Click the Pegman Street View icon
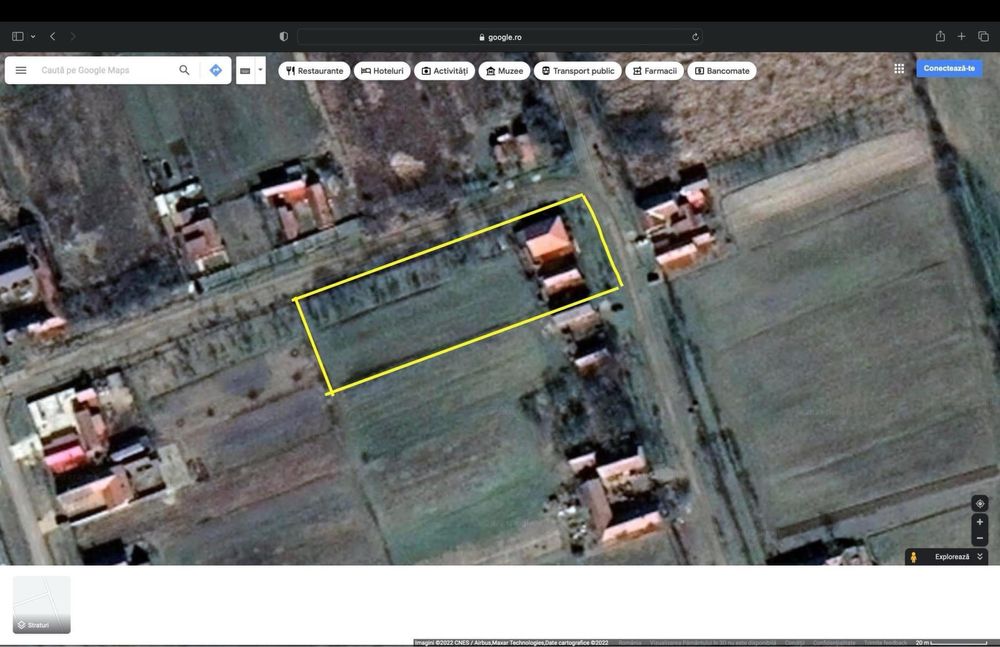1000x647 pixels. tap(913, 557)
